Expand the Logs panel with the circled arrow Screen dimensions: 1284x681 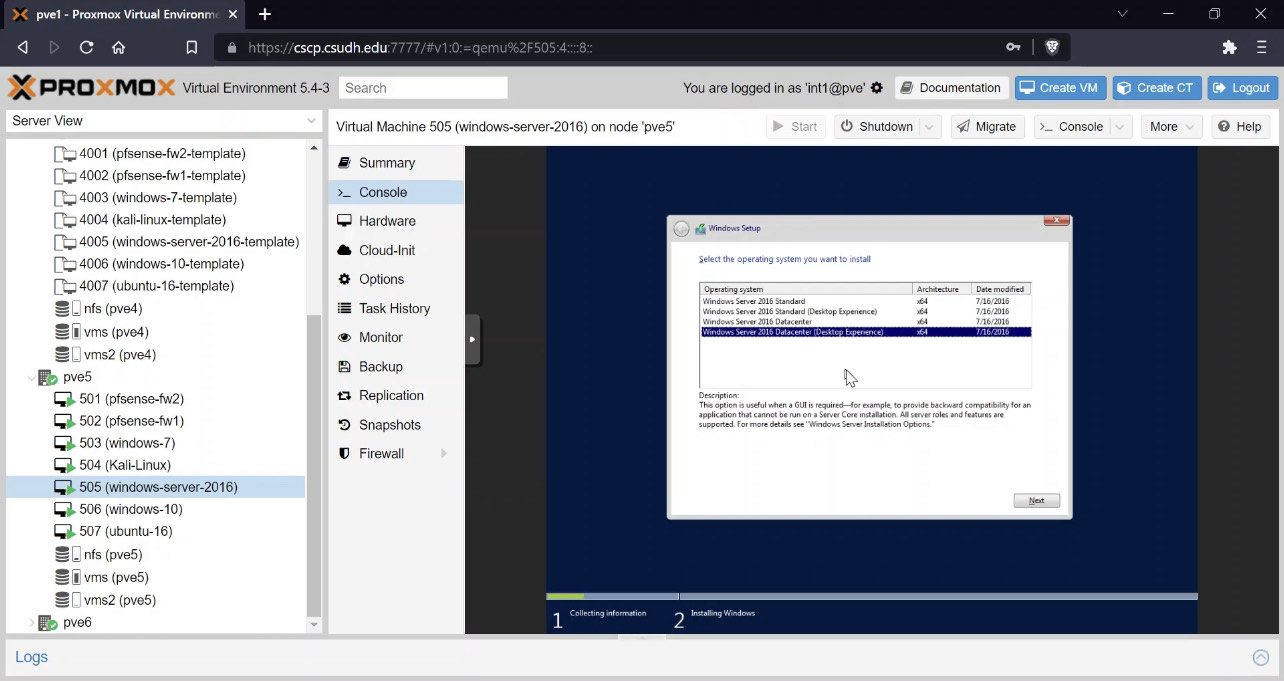pyautogui.click(x=1261, y=658)
